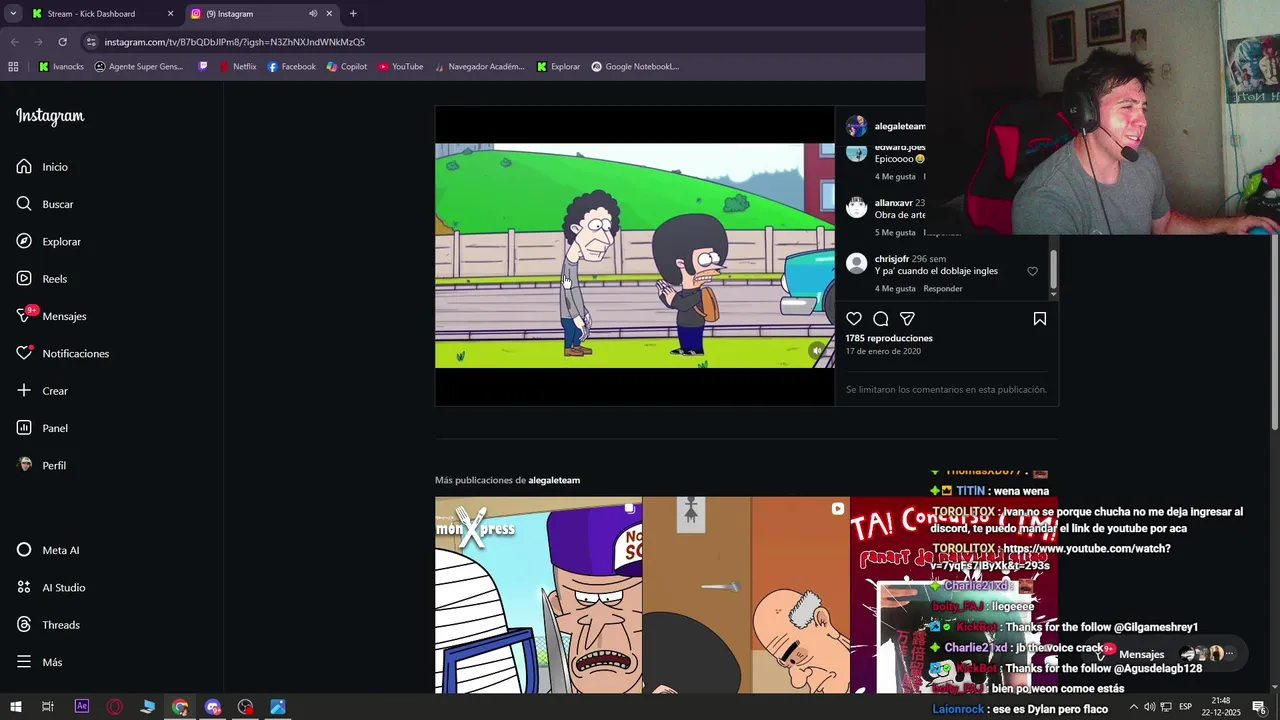Open Navegador Académico bookmark
The image size is (1280, 720).
478,67
